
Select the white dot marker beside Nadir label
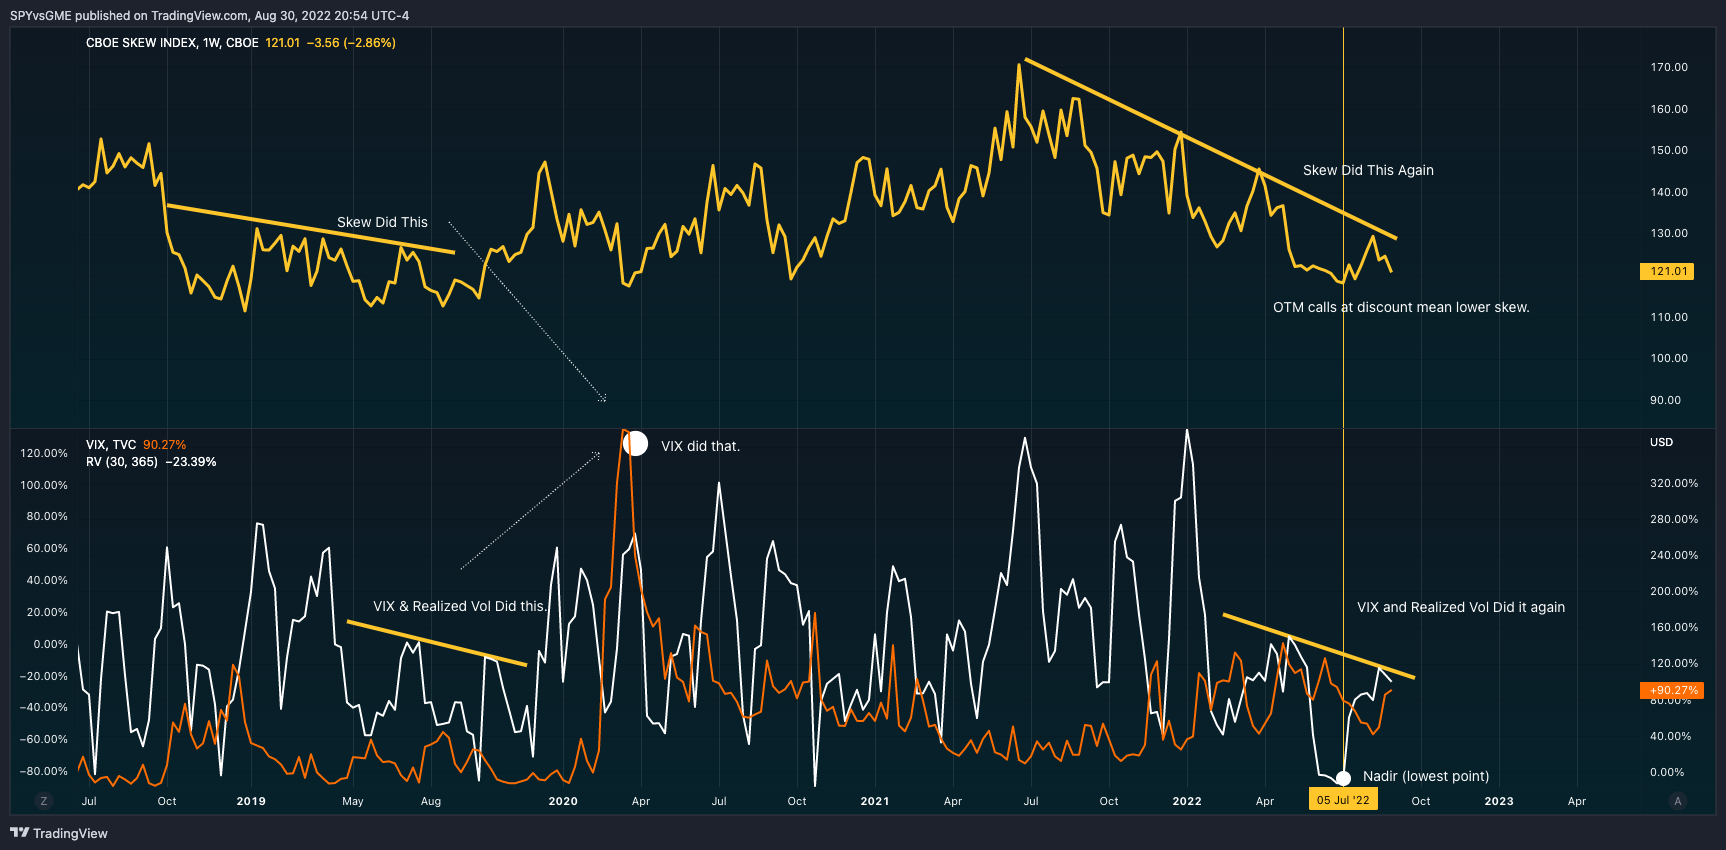1343,778
